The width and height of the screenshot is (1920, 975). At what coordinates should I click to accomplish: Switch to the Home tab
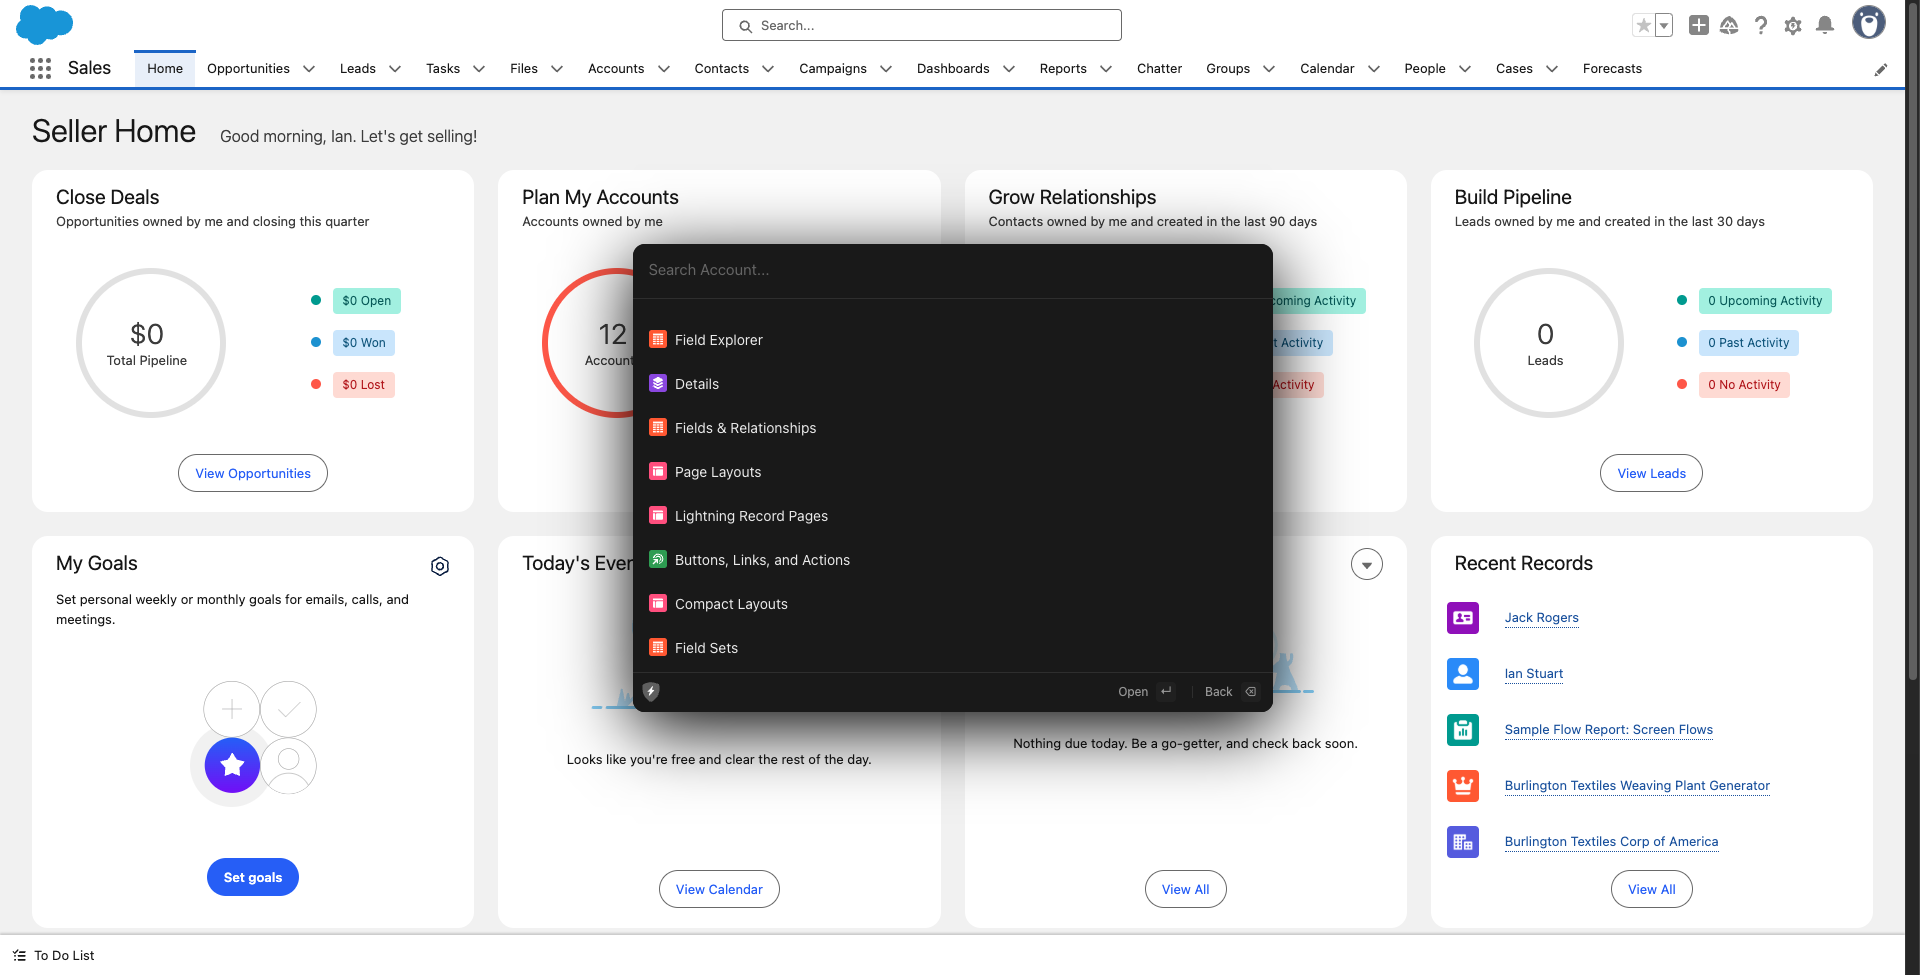pyautogui.click(x=165, y=69)
